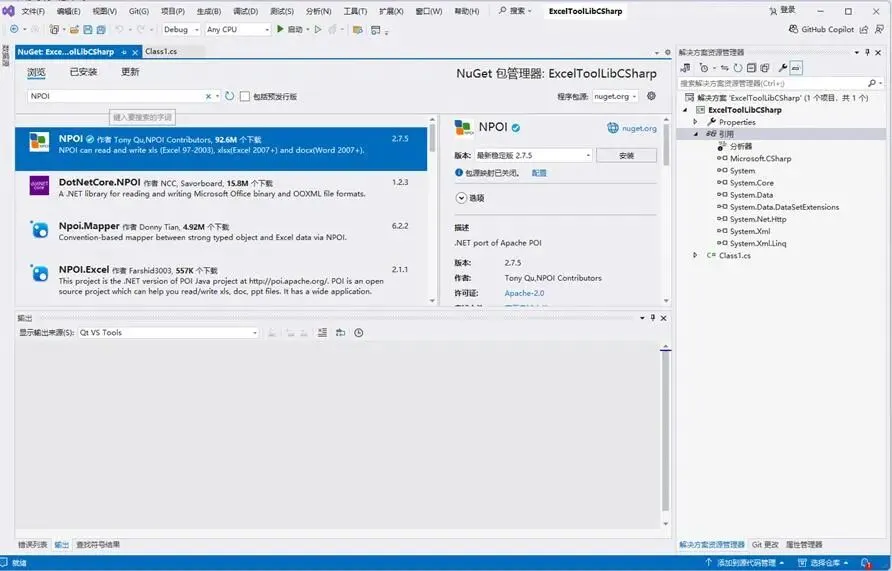Click collapse all icon in Solution Explorer
This screenshot has width=892, height=571.
[751, 68]
